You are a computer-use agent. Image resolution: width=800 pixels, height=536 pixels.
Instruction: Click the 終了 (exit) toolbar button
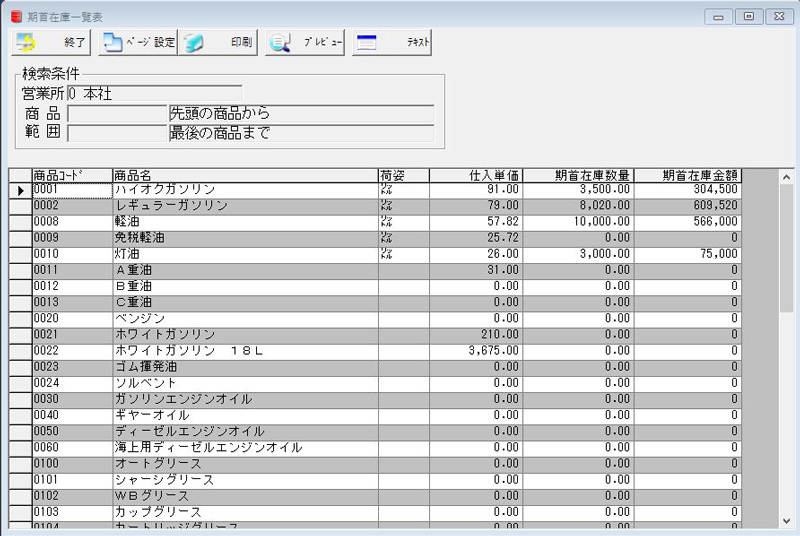pos(50,43)
